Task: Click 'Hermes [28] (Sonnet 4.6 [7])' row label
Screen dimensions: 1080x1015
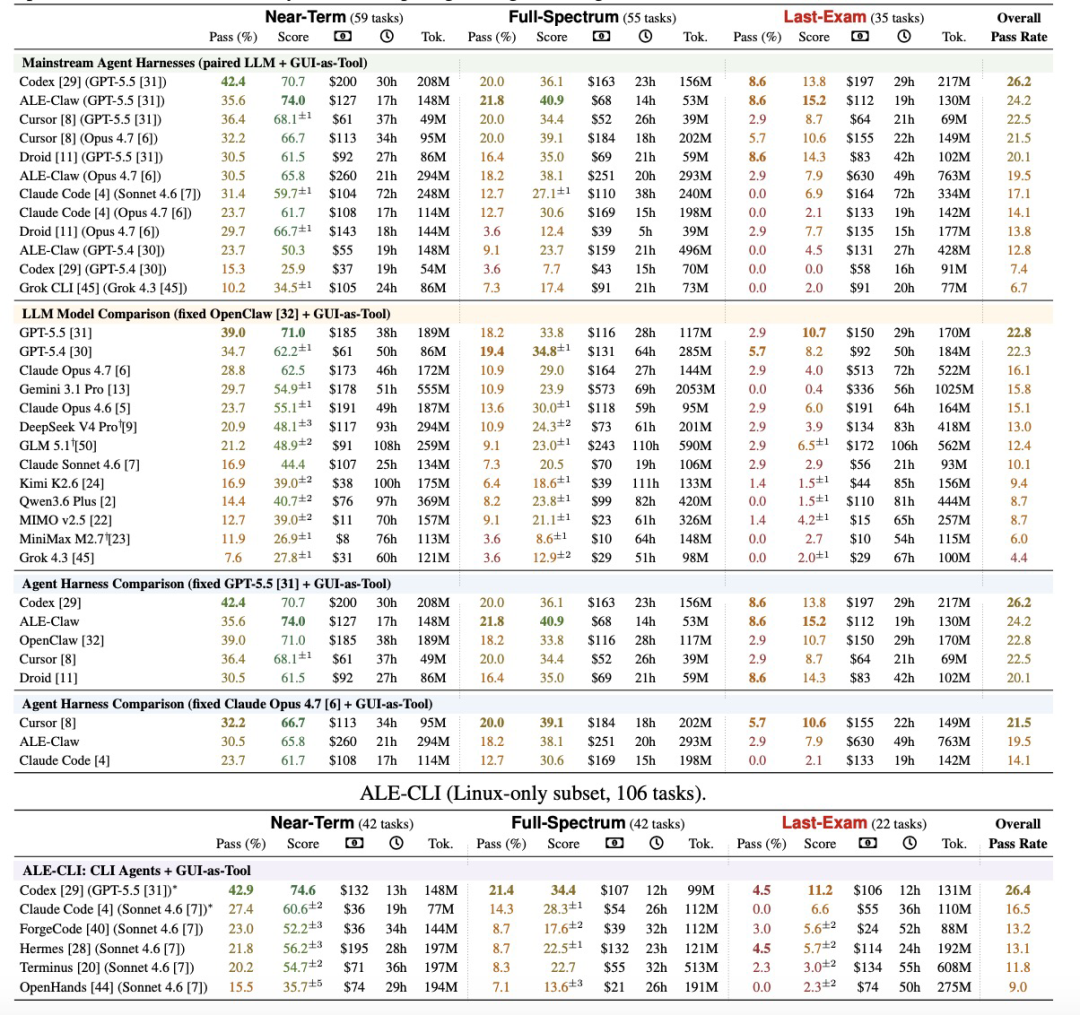Action: (102, 948)
